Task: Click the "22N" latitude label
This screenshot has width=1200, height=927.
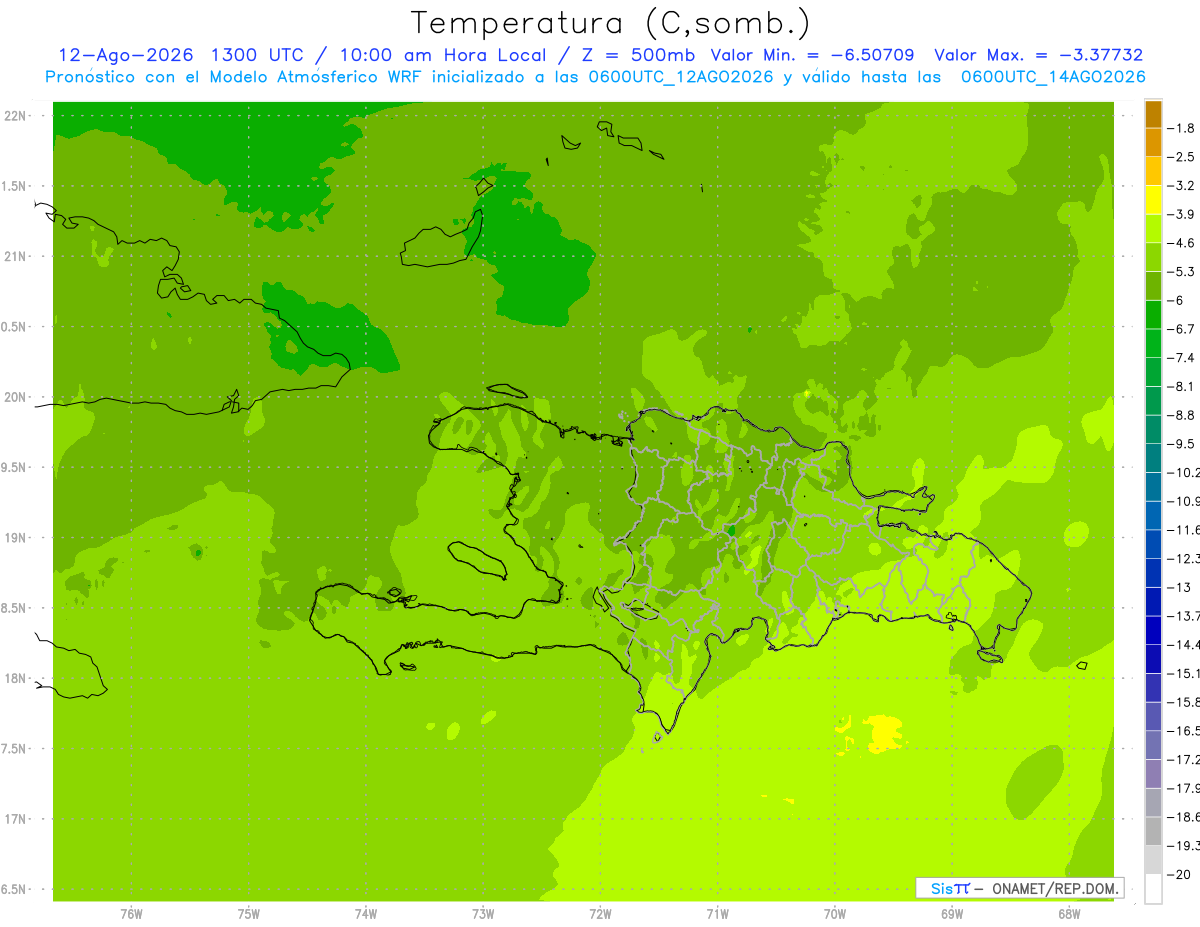Action: point(16,116)
